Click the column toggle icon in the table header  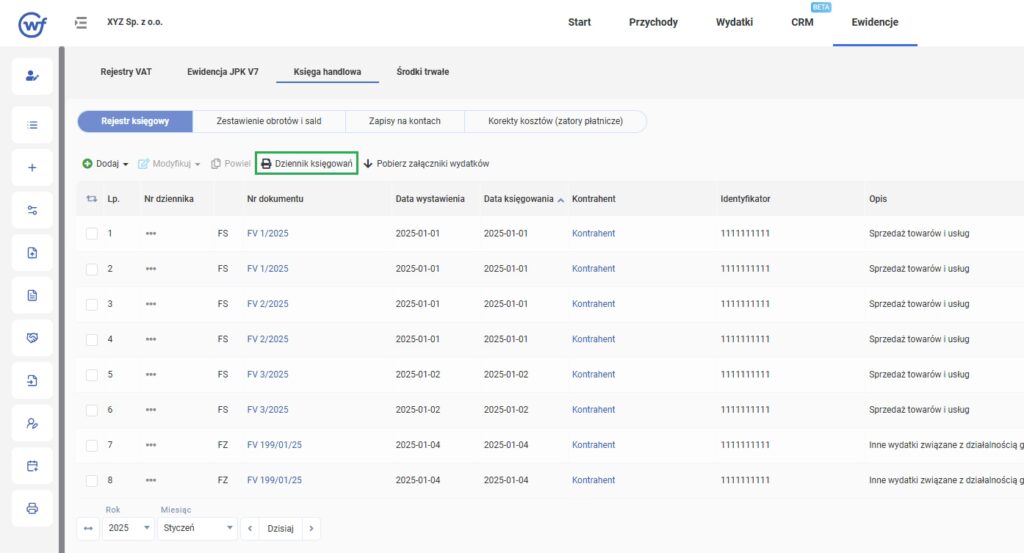pyautogui.click(x=92, y=199)
